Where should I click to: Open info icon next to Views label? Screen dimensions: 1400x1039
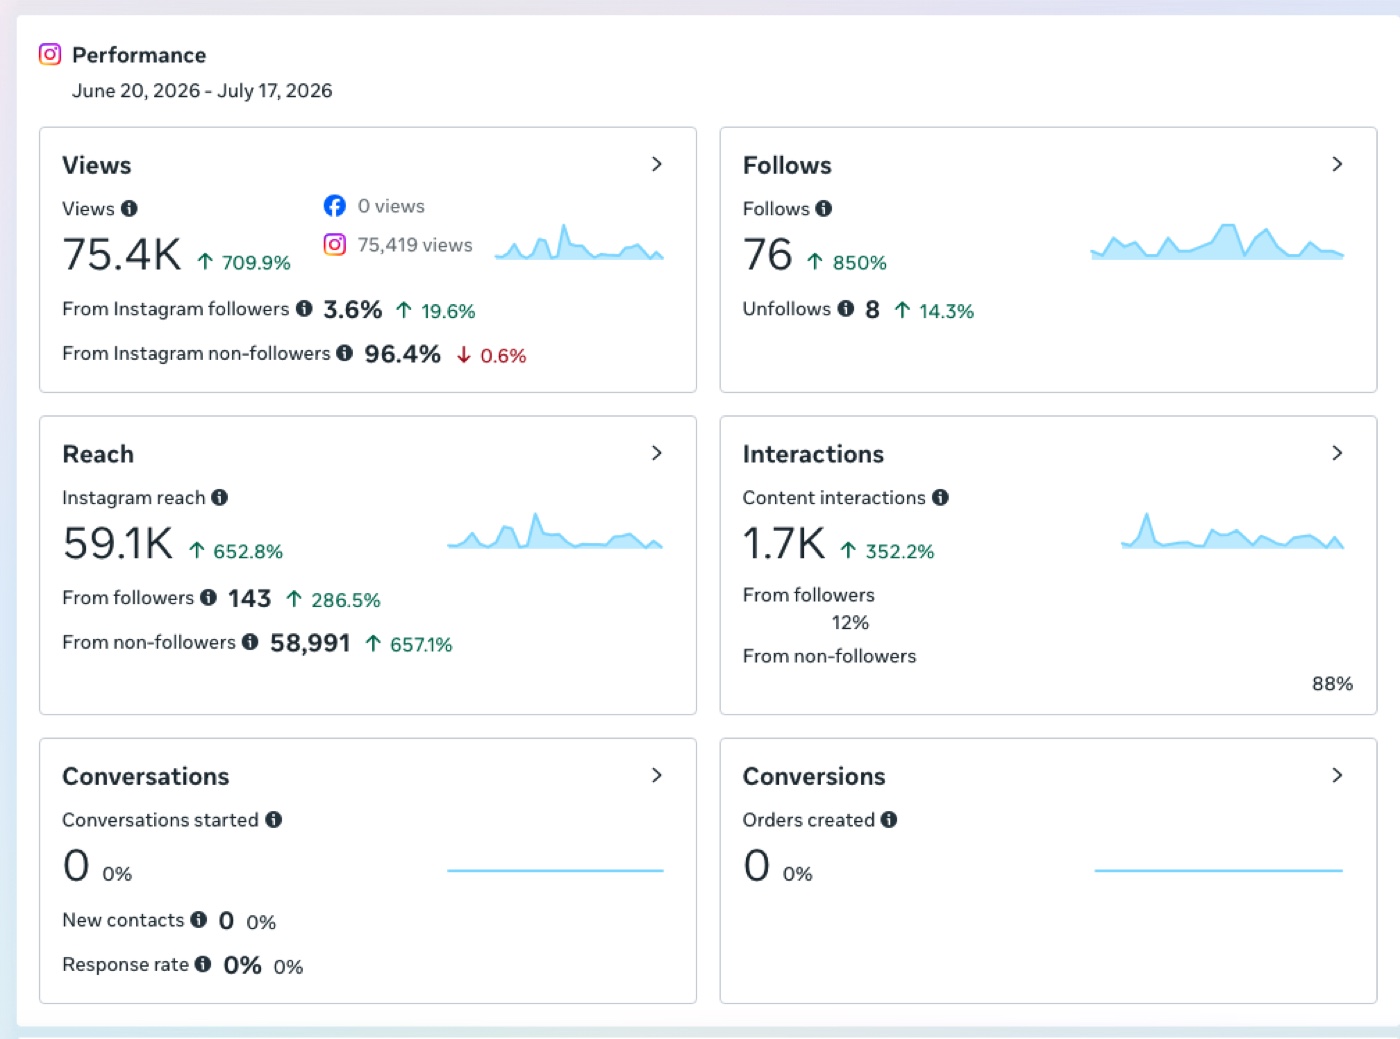pyautogui.click(x=129, y=209)
